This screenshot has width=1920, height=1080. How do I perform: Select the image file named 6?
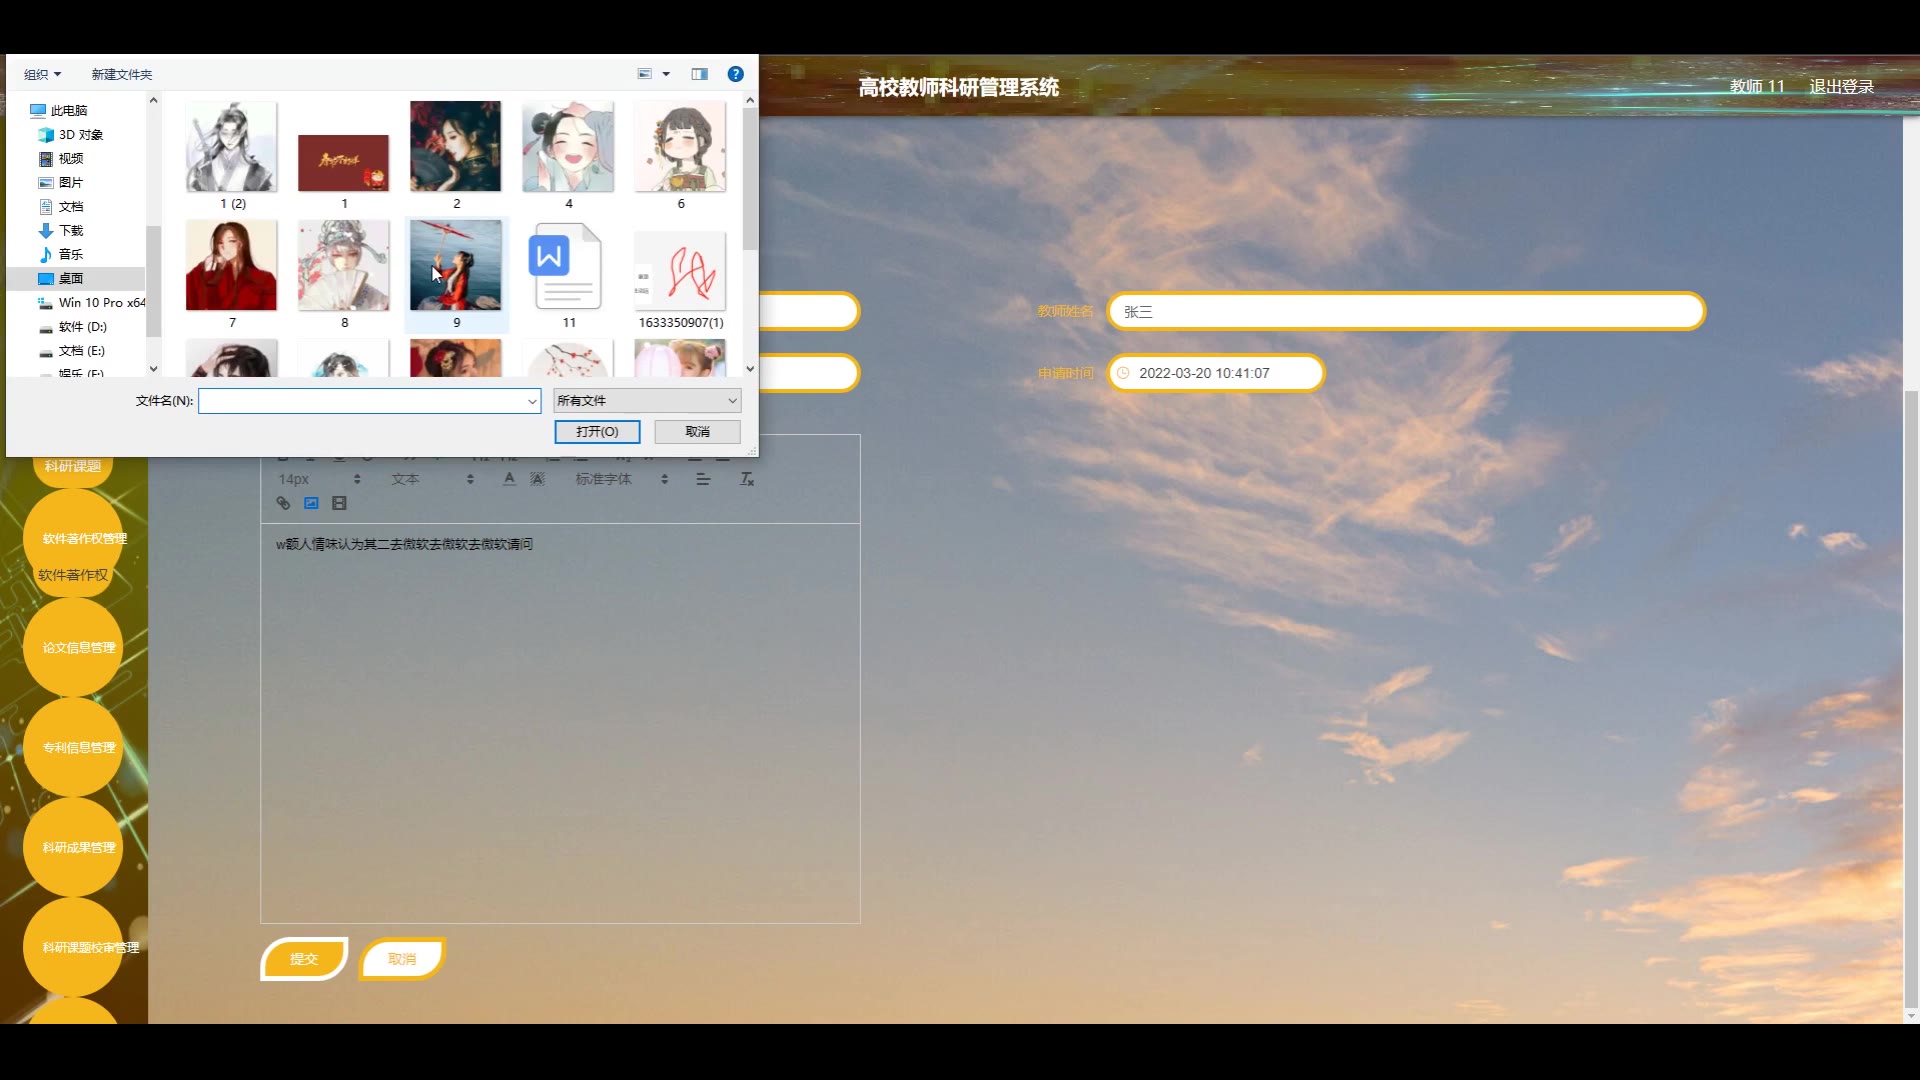[680, 155]
